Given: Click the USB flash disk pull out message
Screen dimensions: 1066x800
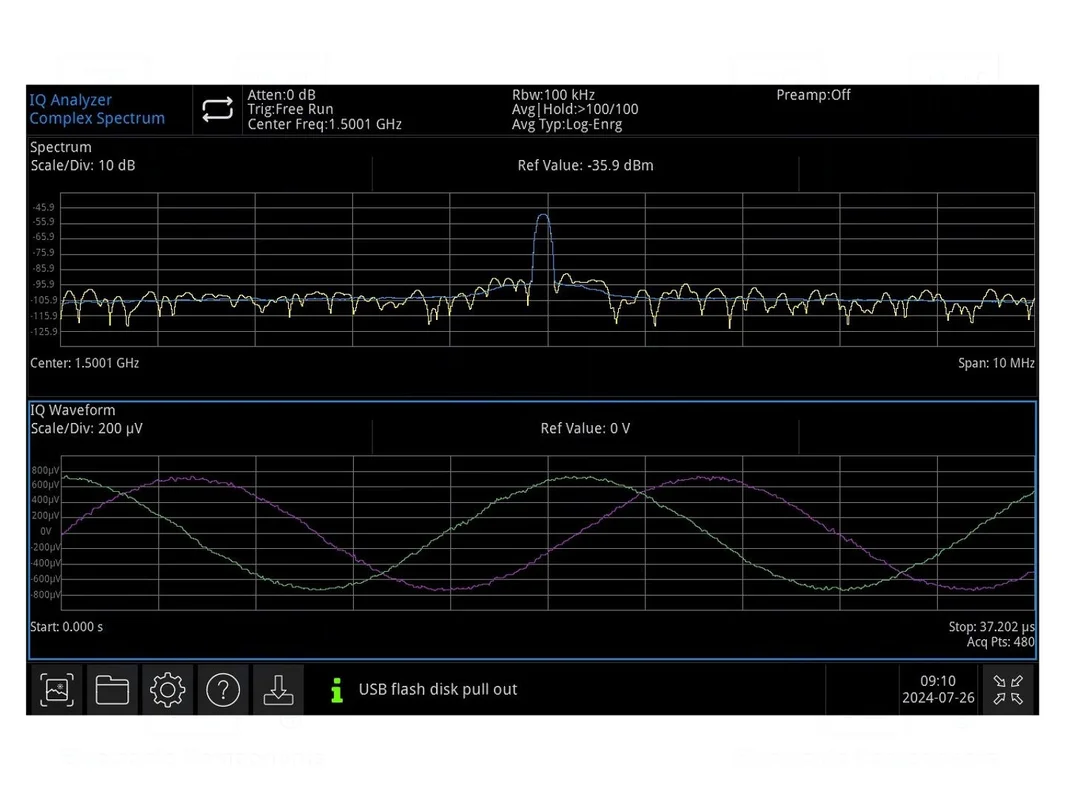Looking at the screenshot, I should (438, 690).
